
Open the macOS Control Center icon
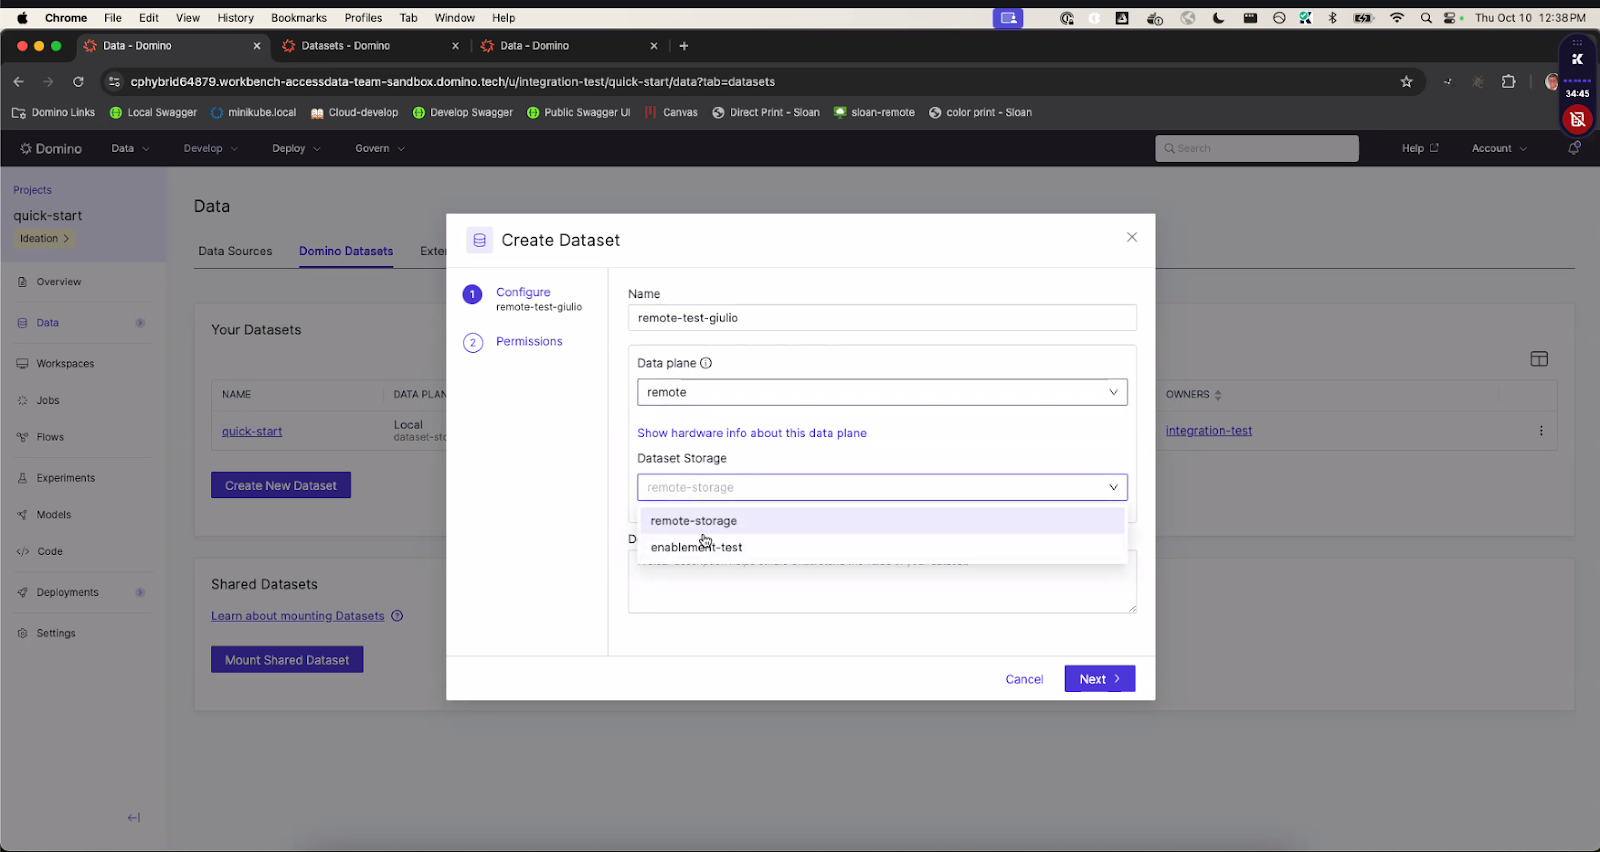[1452, 18]
